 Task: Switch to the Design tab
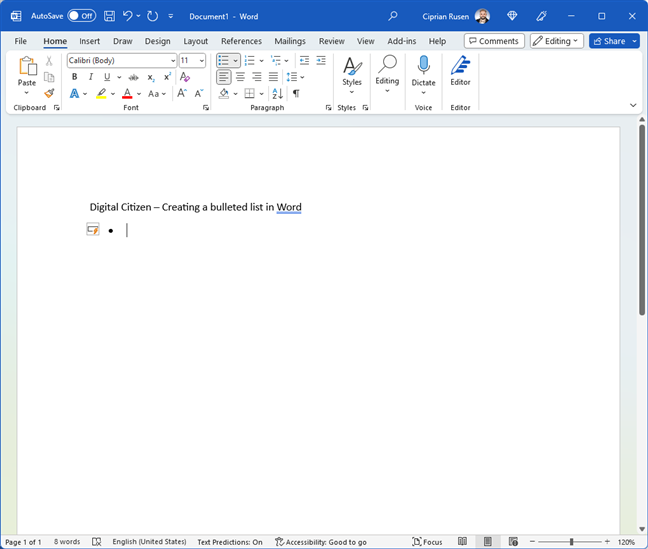pyautogui.click(x=157, y=41)
